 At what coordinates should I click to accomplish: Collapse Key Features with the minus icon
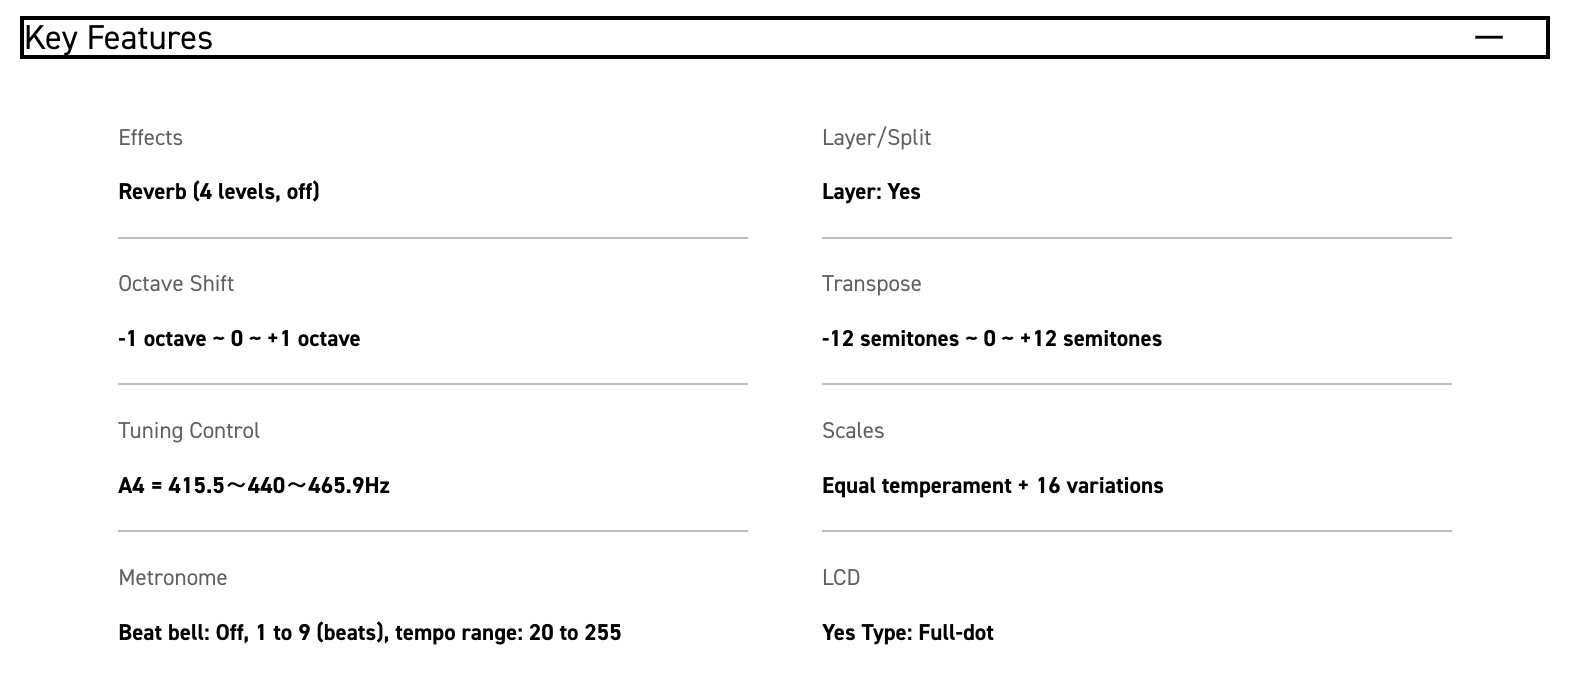coord(1488,38)
